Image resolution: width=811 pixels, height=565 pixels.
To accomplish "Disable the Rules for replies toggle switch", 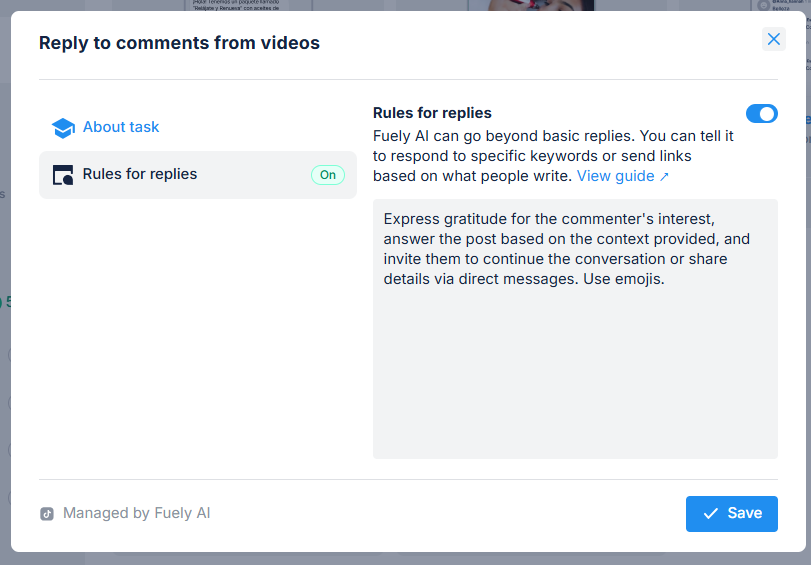I will pos(761,114).
